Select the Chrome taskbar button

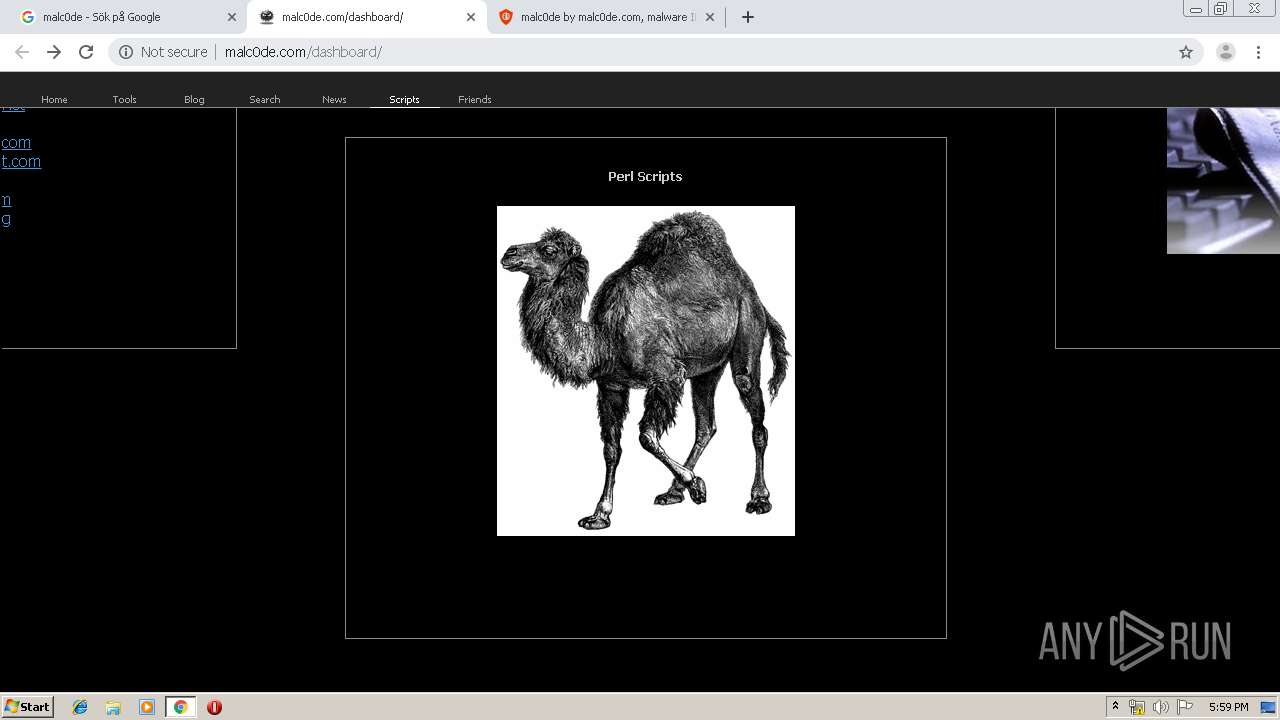(180, 707)
